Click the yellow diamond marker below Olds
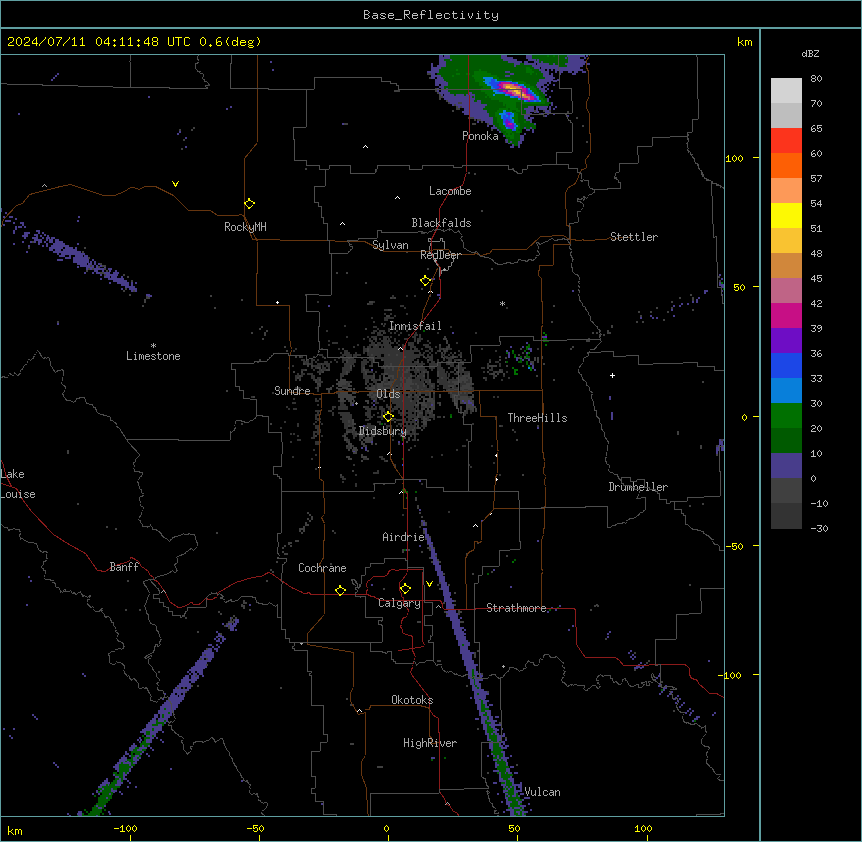The image size is (862, 842). pyautogui.click(x=388, y=417)
